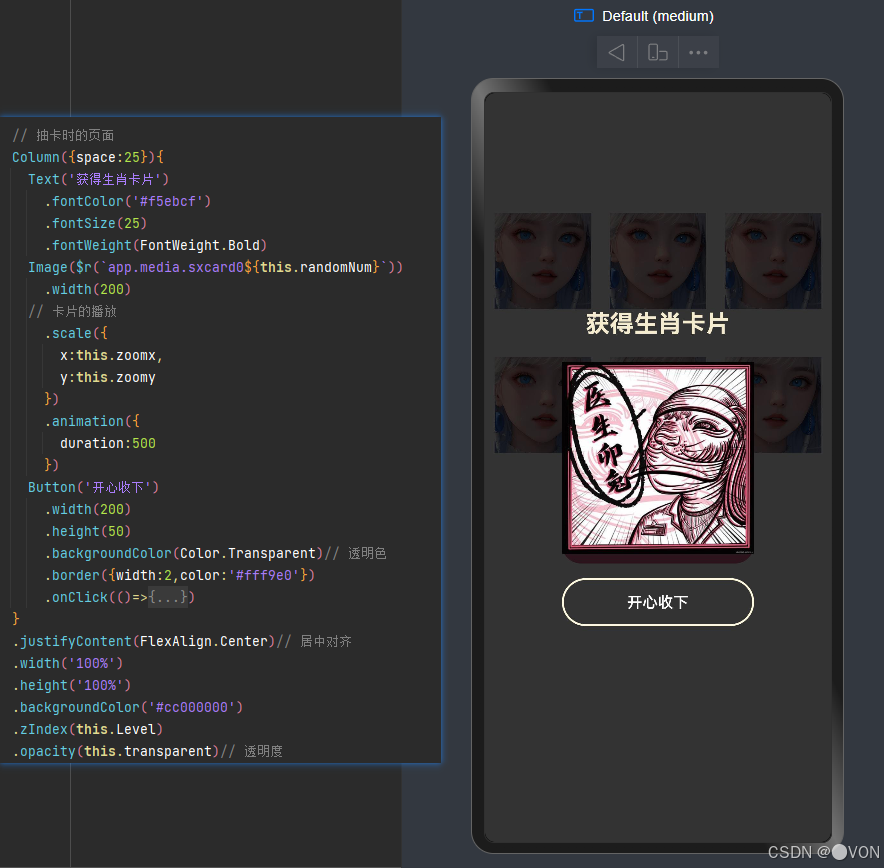Image resolution: width=884 pixels, height=868 pixels.
Task: Click the 'Default (medium)' label
Action: pos(657,16)
